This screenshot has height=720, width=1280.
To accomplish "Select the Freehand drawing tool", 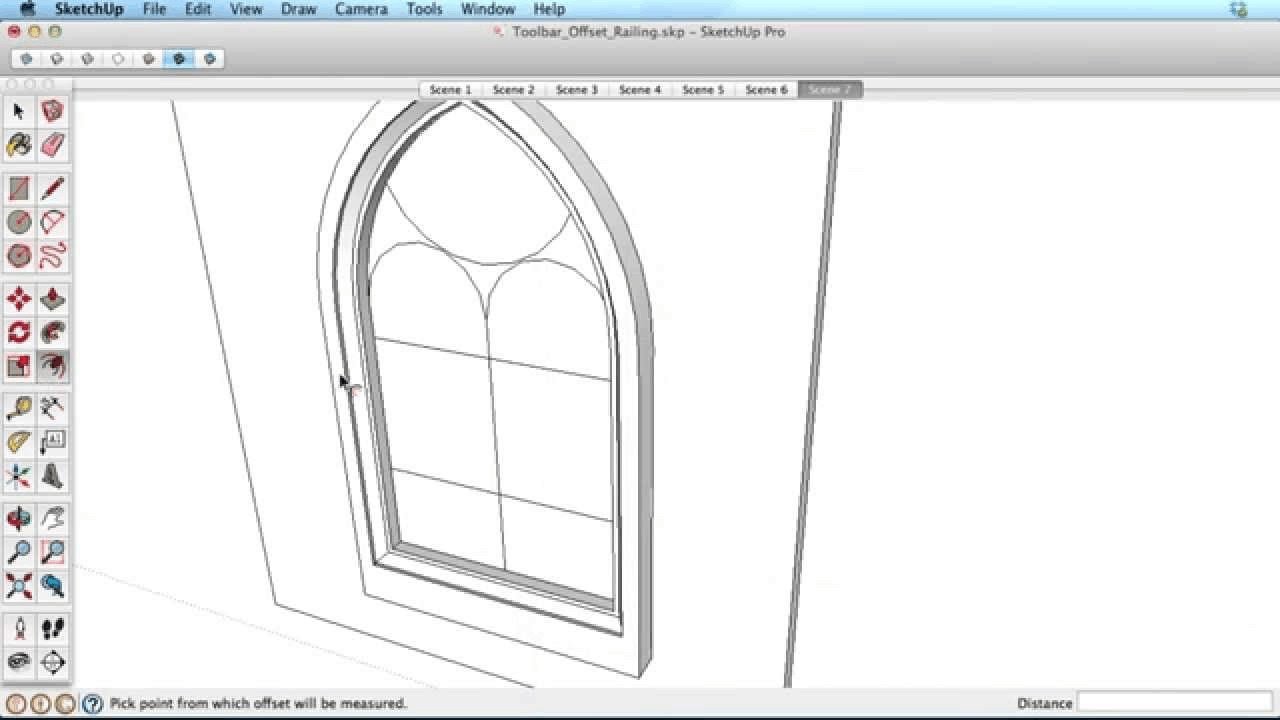I will 52,255.
